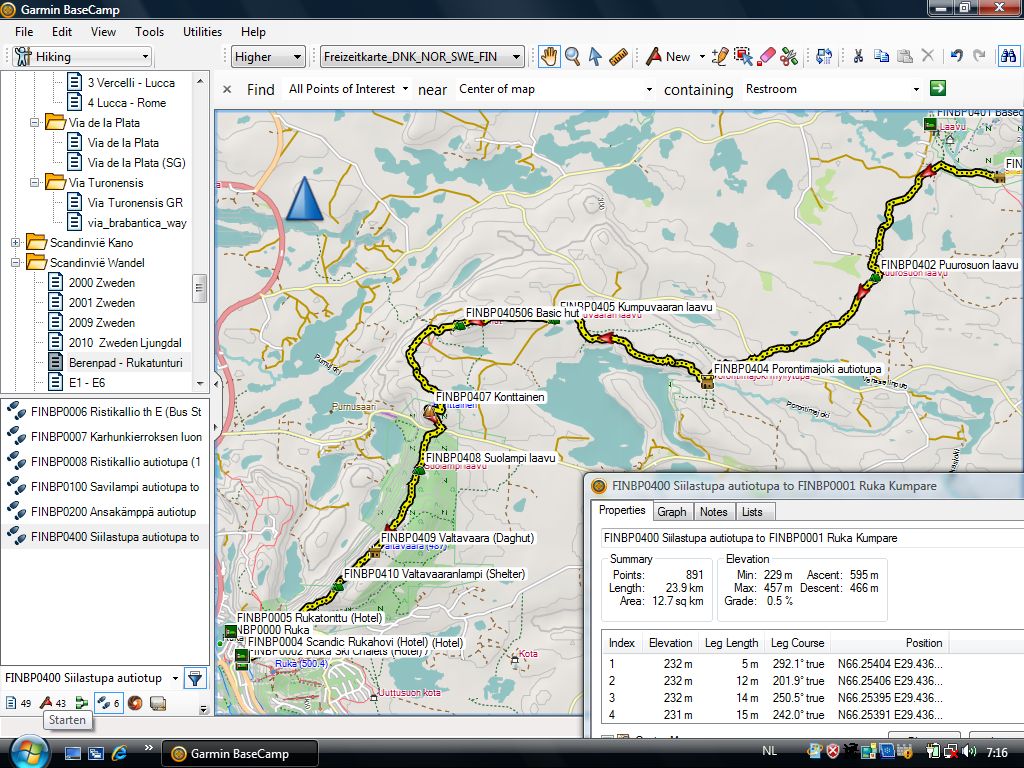Image resolution: width=1024 pixels, height=768 pixels.
Task: Select the Pan hand tool
Action: tap(549, 57)
